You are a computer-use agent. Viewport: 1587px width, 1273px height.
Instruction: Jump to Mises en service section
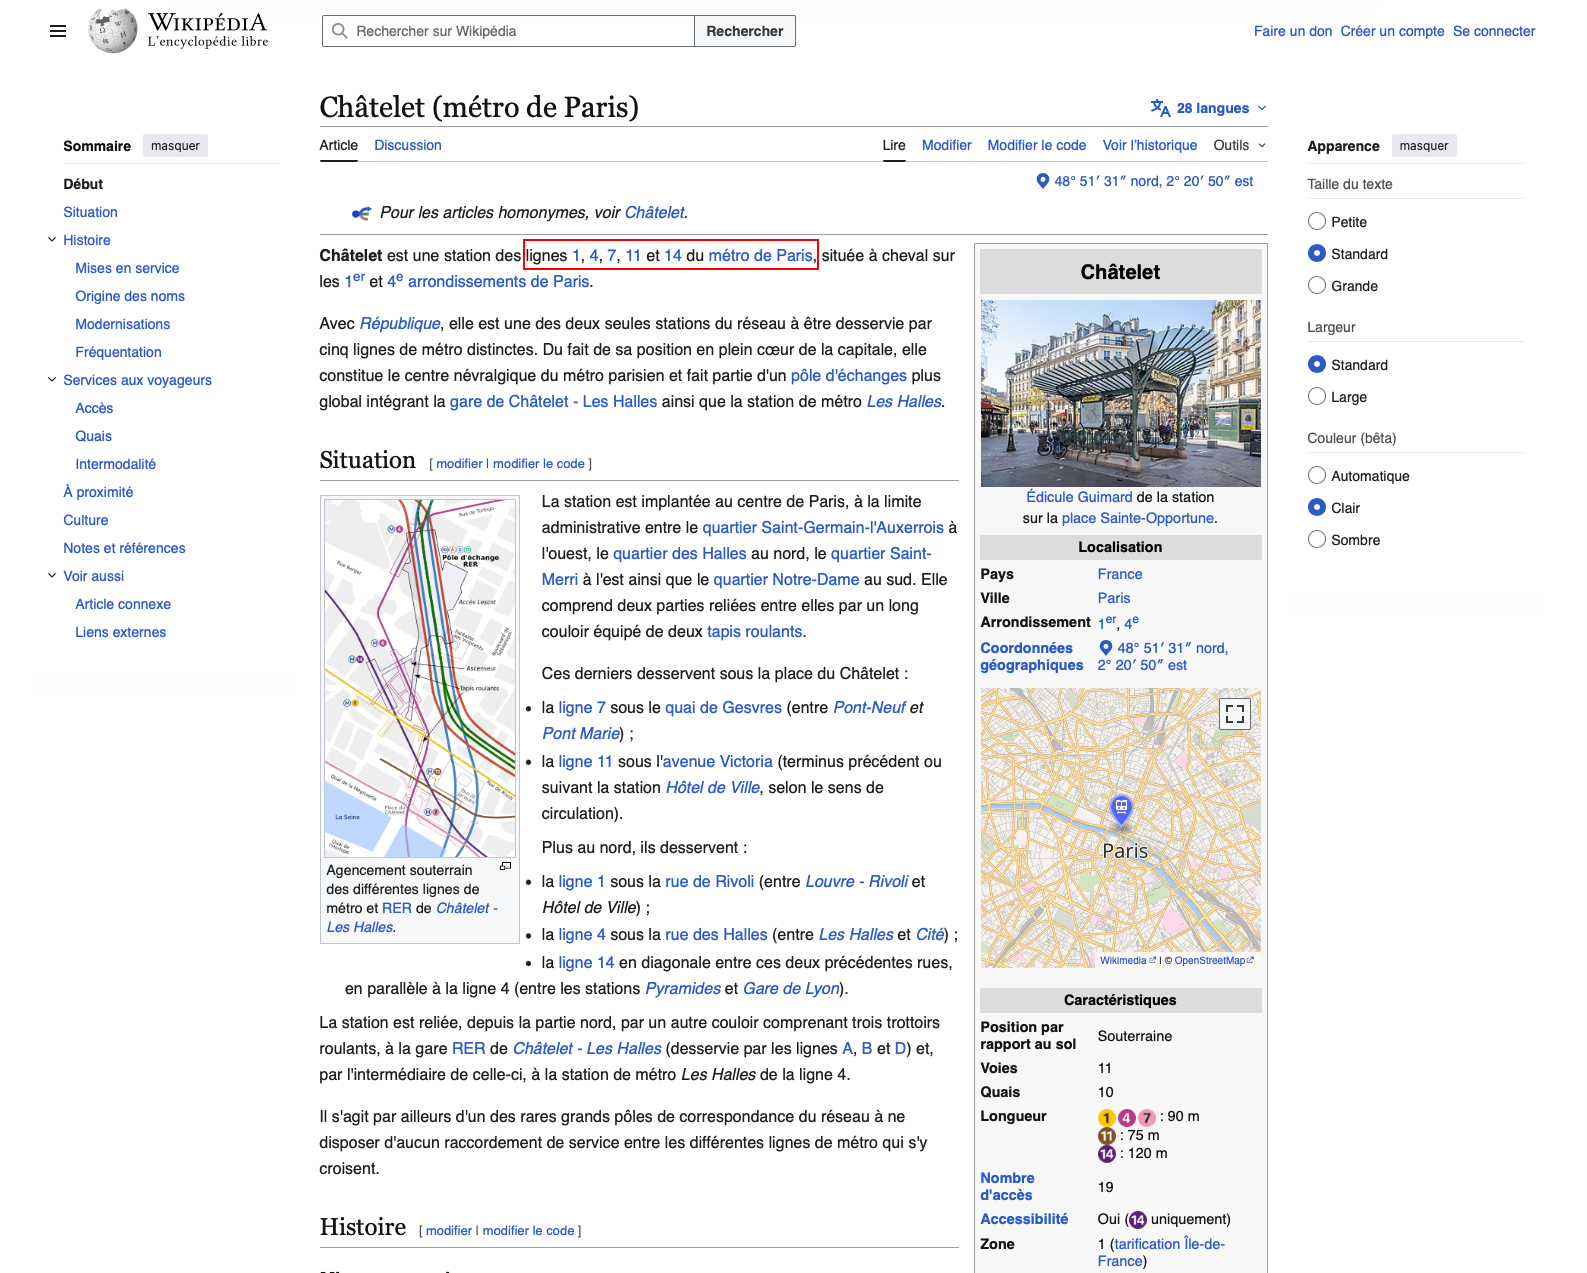[x=127, y=268]
